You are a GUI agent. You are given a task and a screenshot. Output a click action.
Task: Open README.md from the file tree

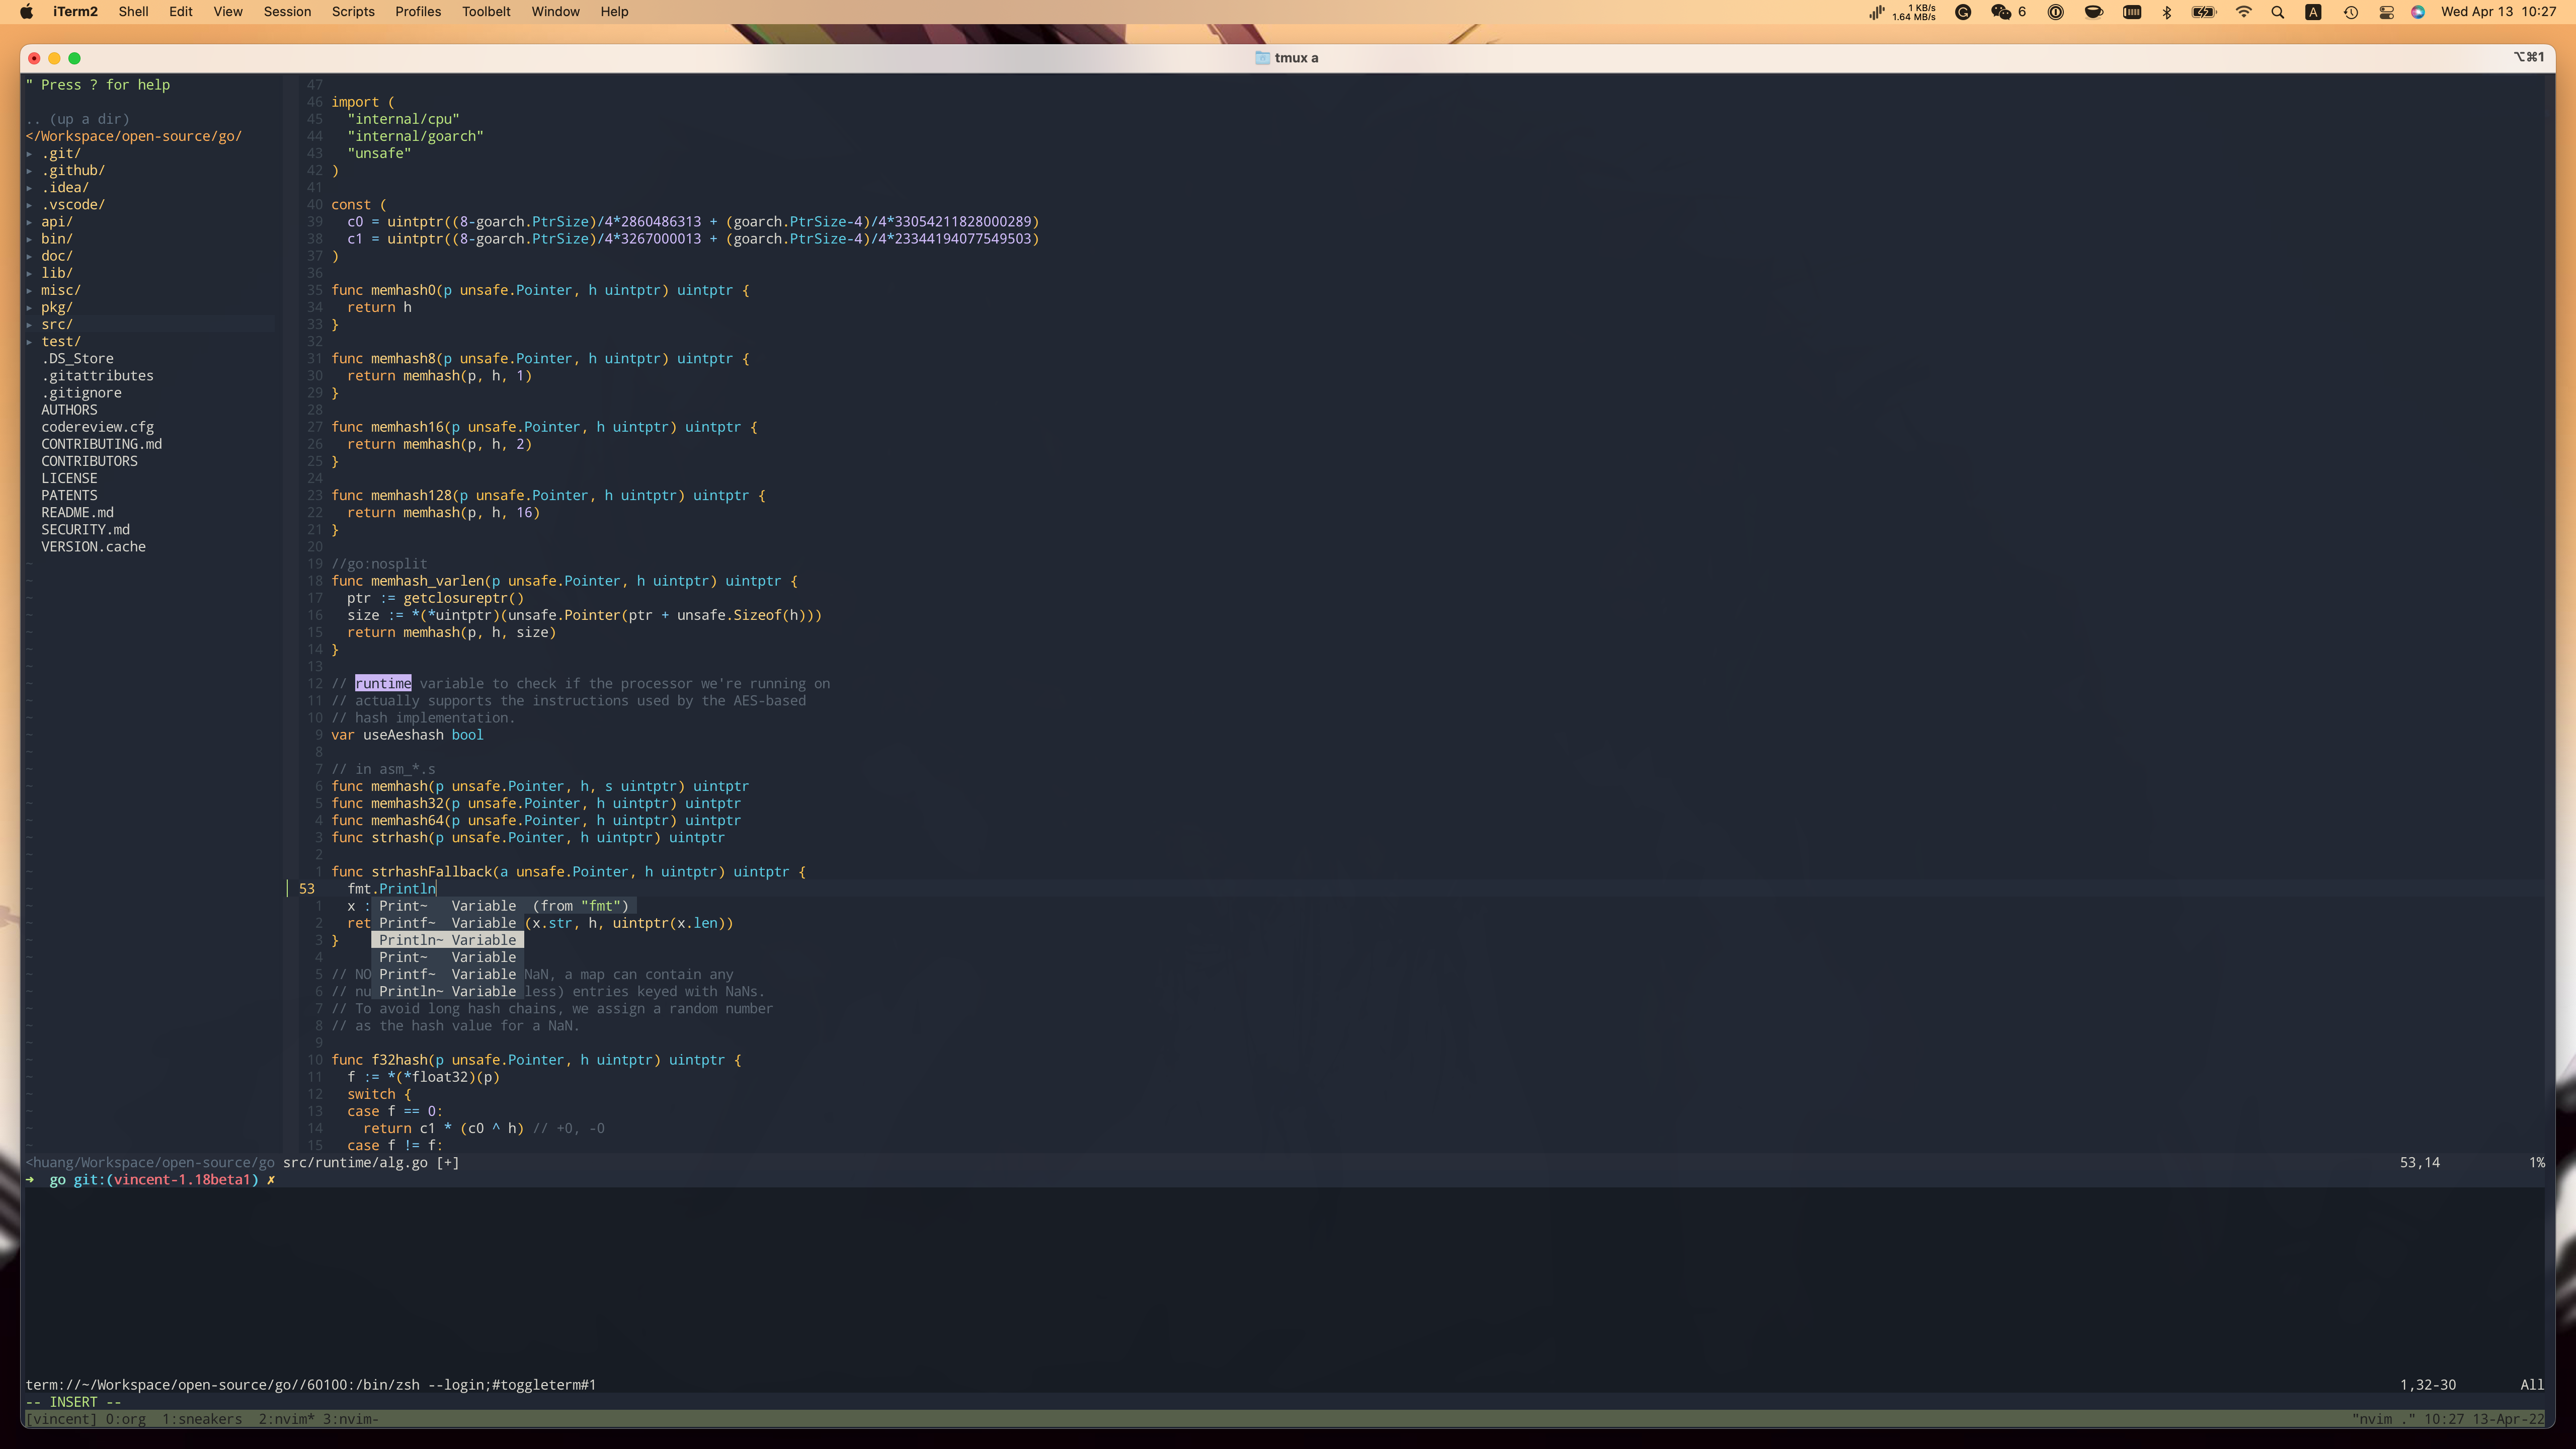pyautogui.click(x=77, y=512)
